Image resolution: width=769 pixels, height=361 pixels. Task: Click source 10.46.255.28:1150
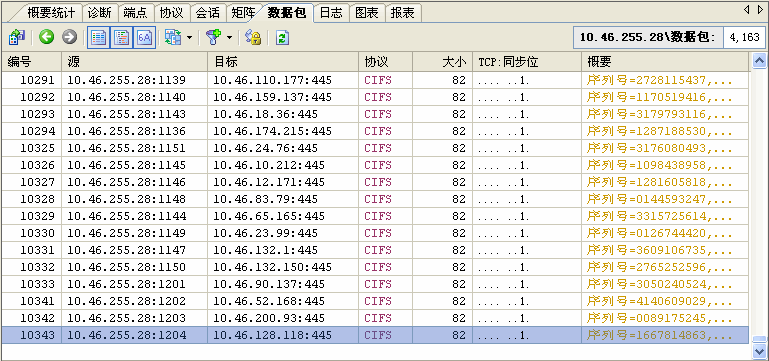tap(127, 267)
